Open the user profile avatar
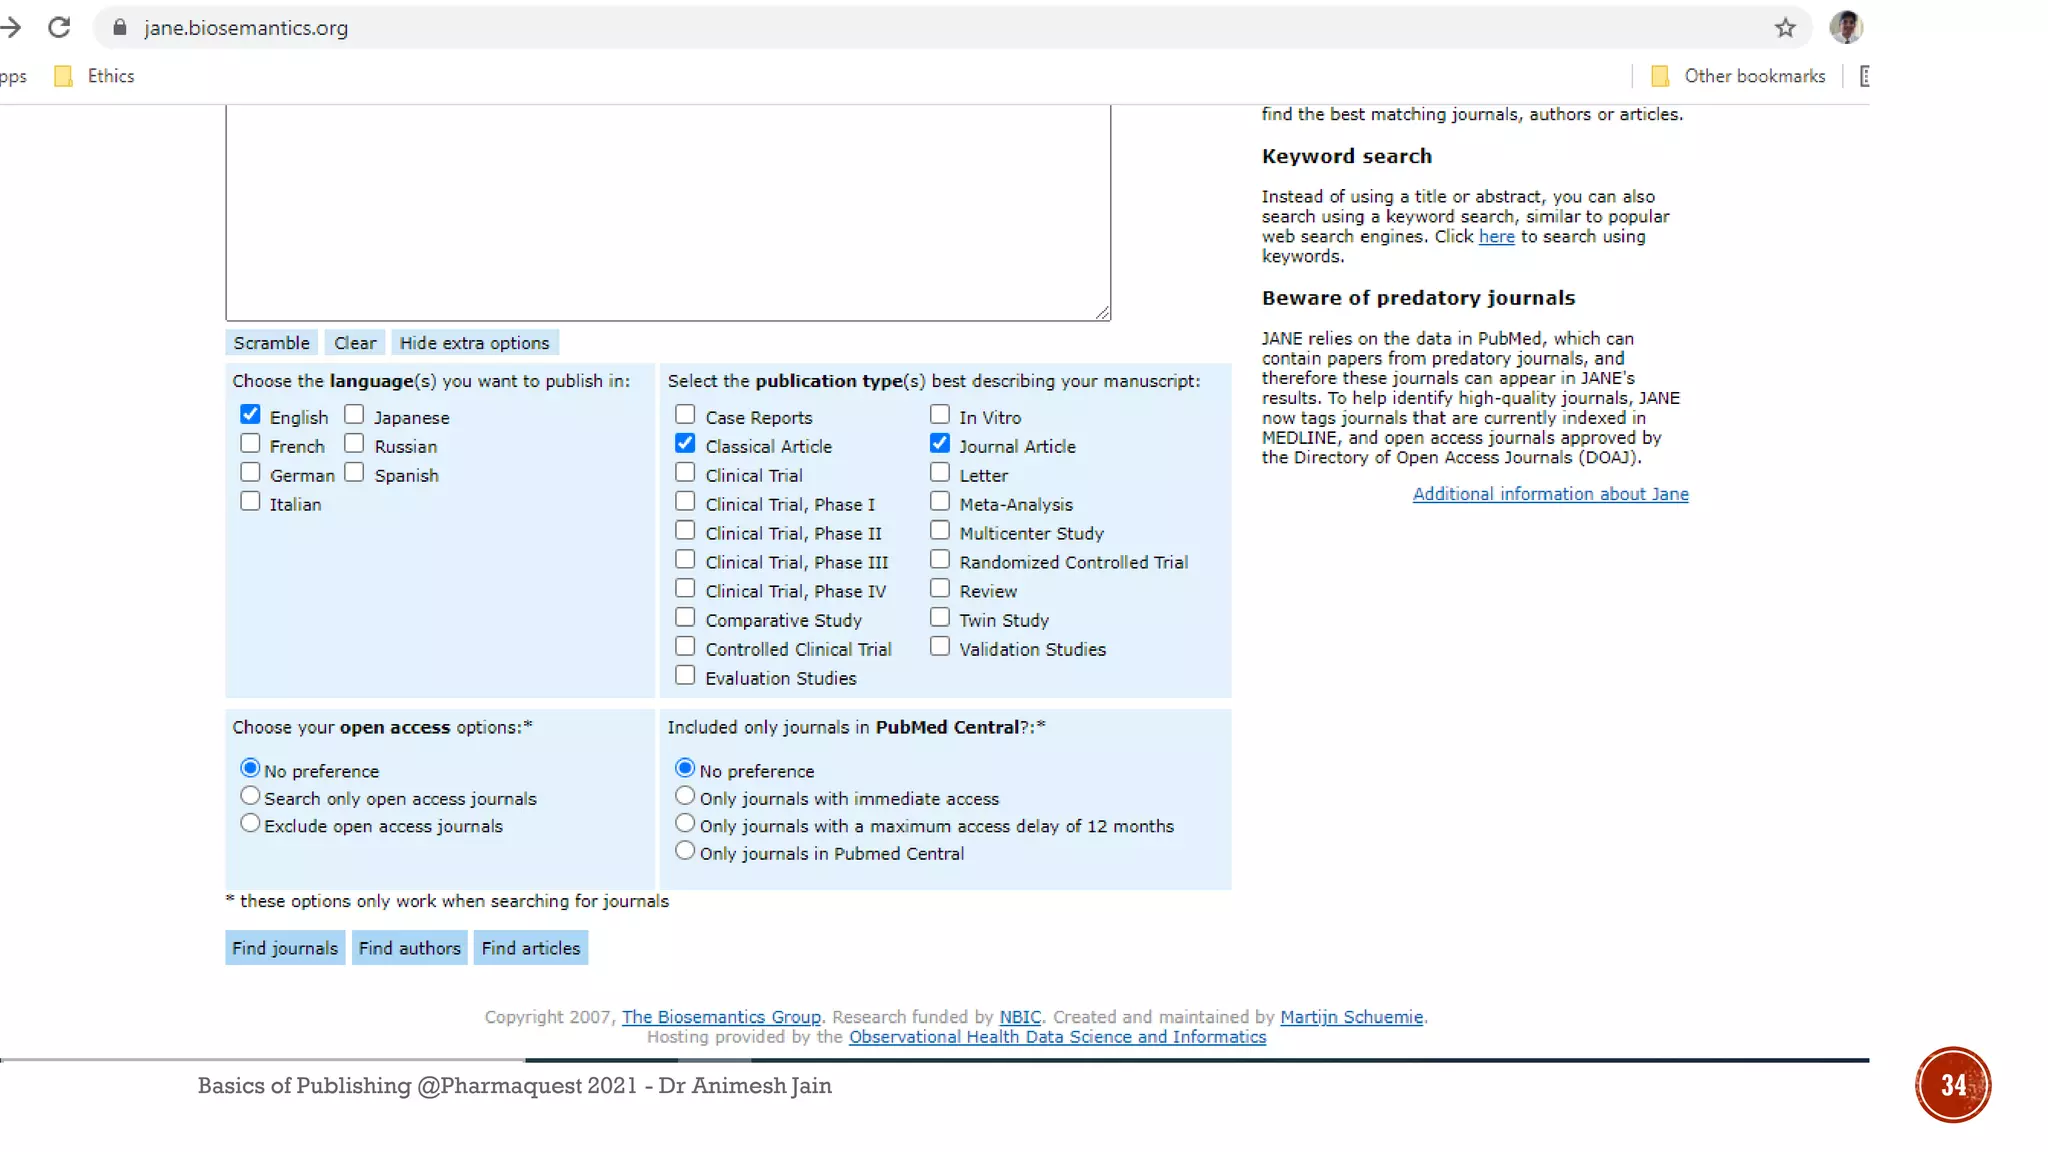The width and height of the screenshot is (2048, 1152). (x=1845, y=28)
